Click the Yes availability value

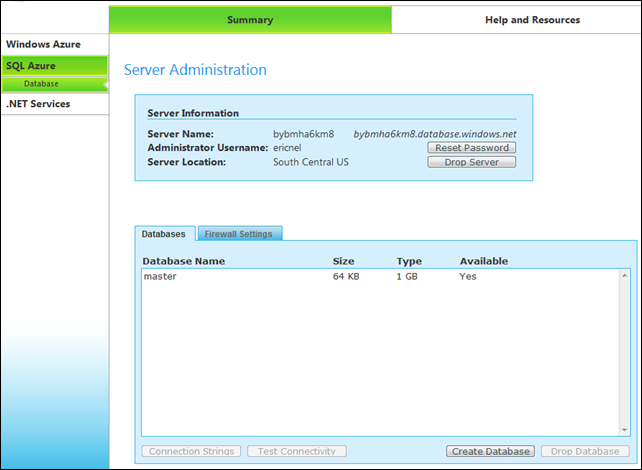coord(468,276)
